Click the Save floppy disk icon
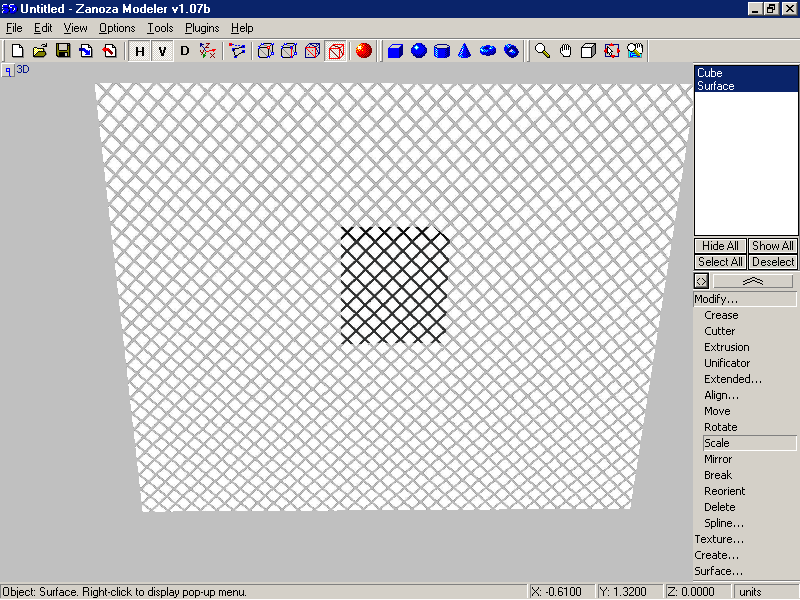The image size is (800, 600). point(63,51)
